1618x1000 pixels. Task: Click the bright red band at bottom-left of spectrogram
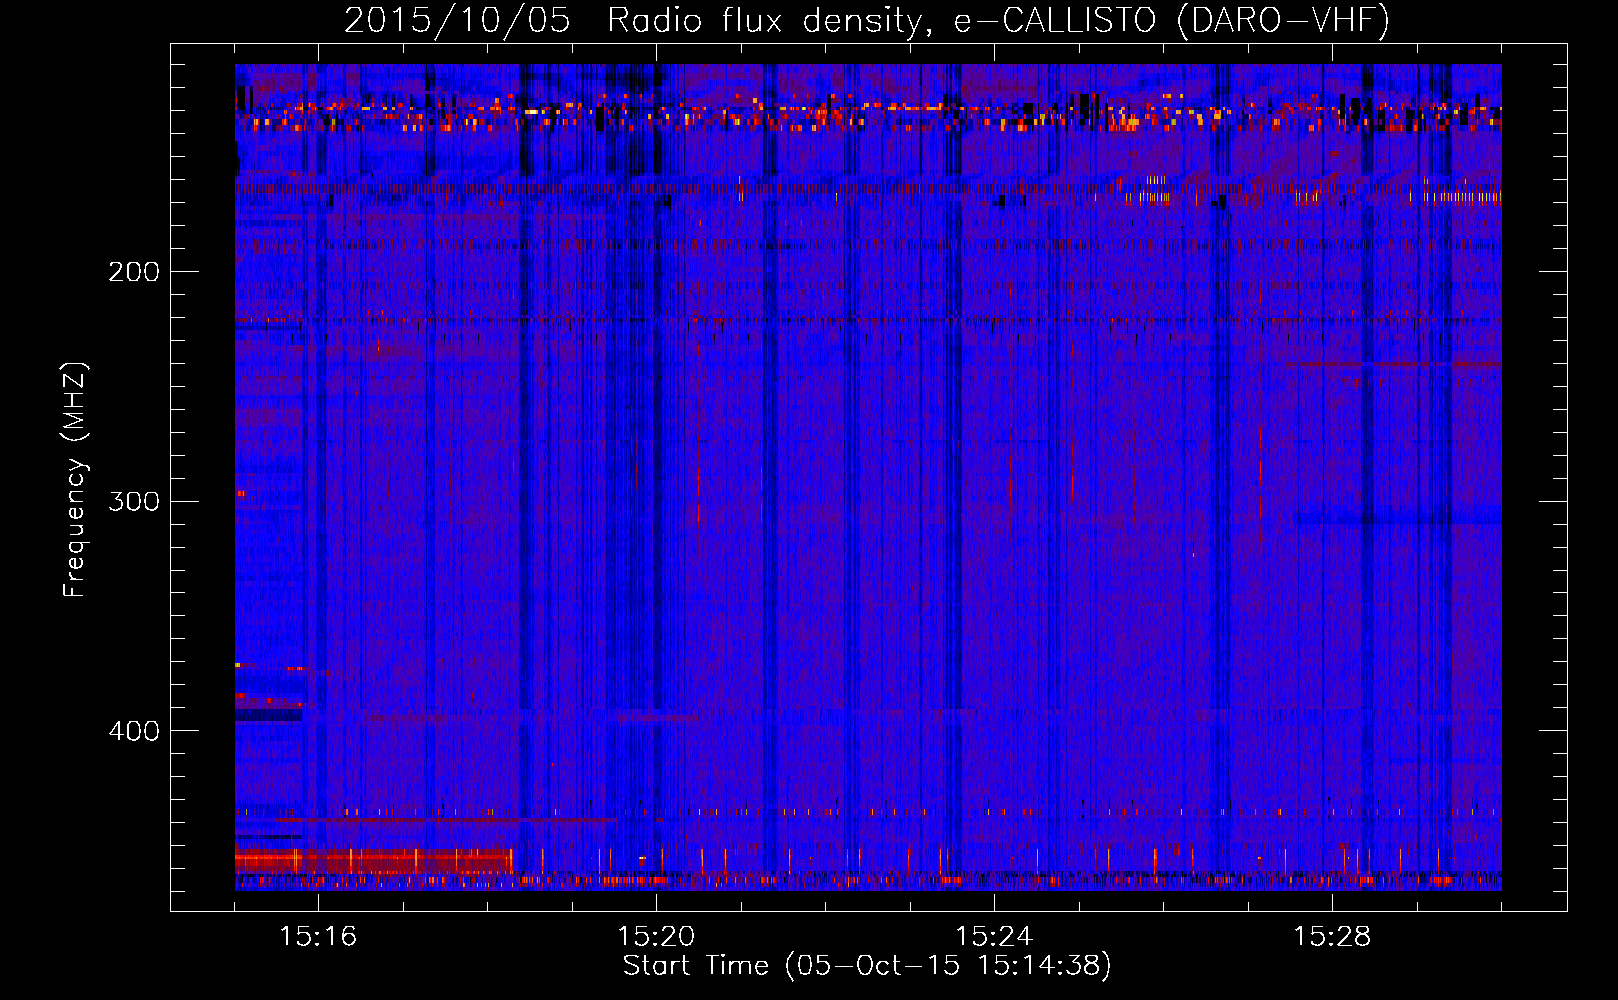370,859
